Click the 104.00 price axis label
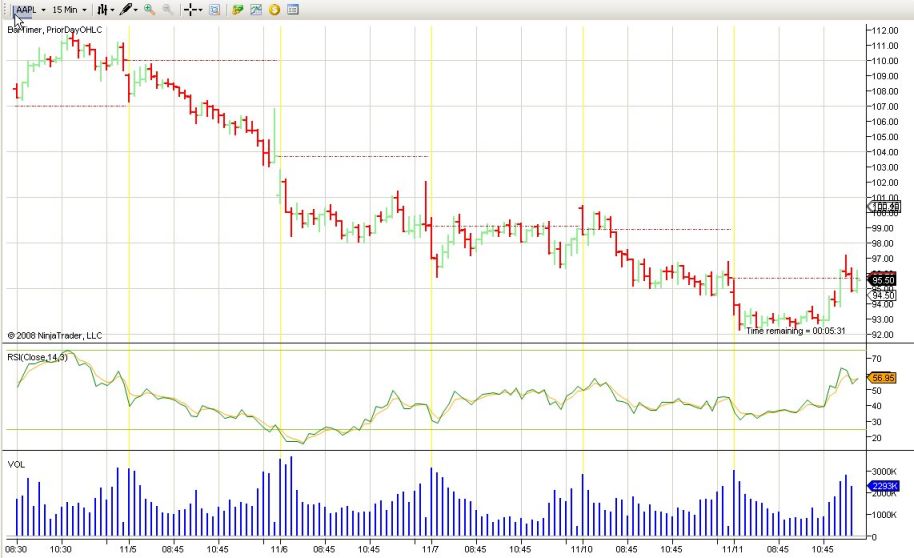This screenshot has width=914, height=558. pyautogui.click(x=885, y=152)
